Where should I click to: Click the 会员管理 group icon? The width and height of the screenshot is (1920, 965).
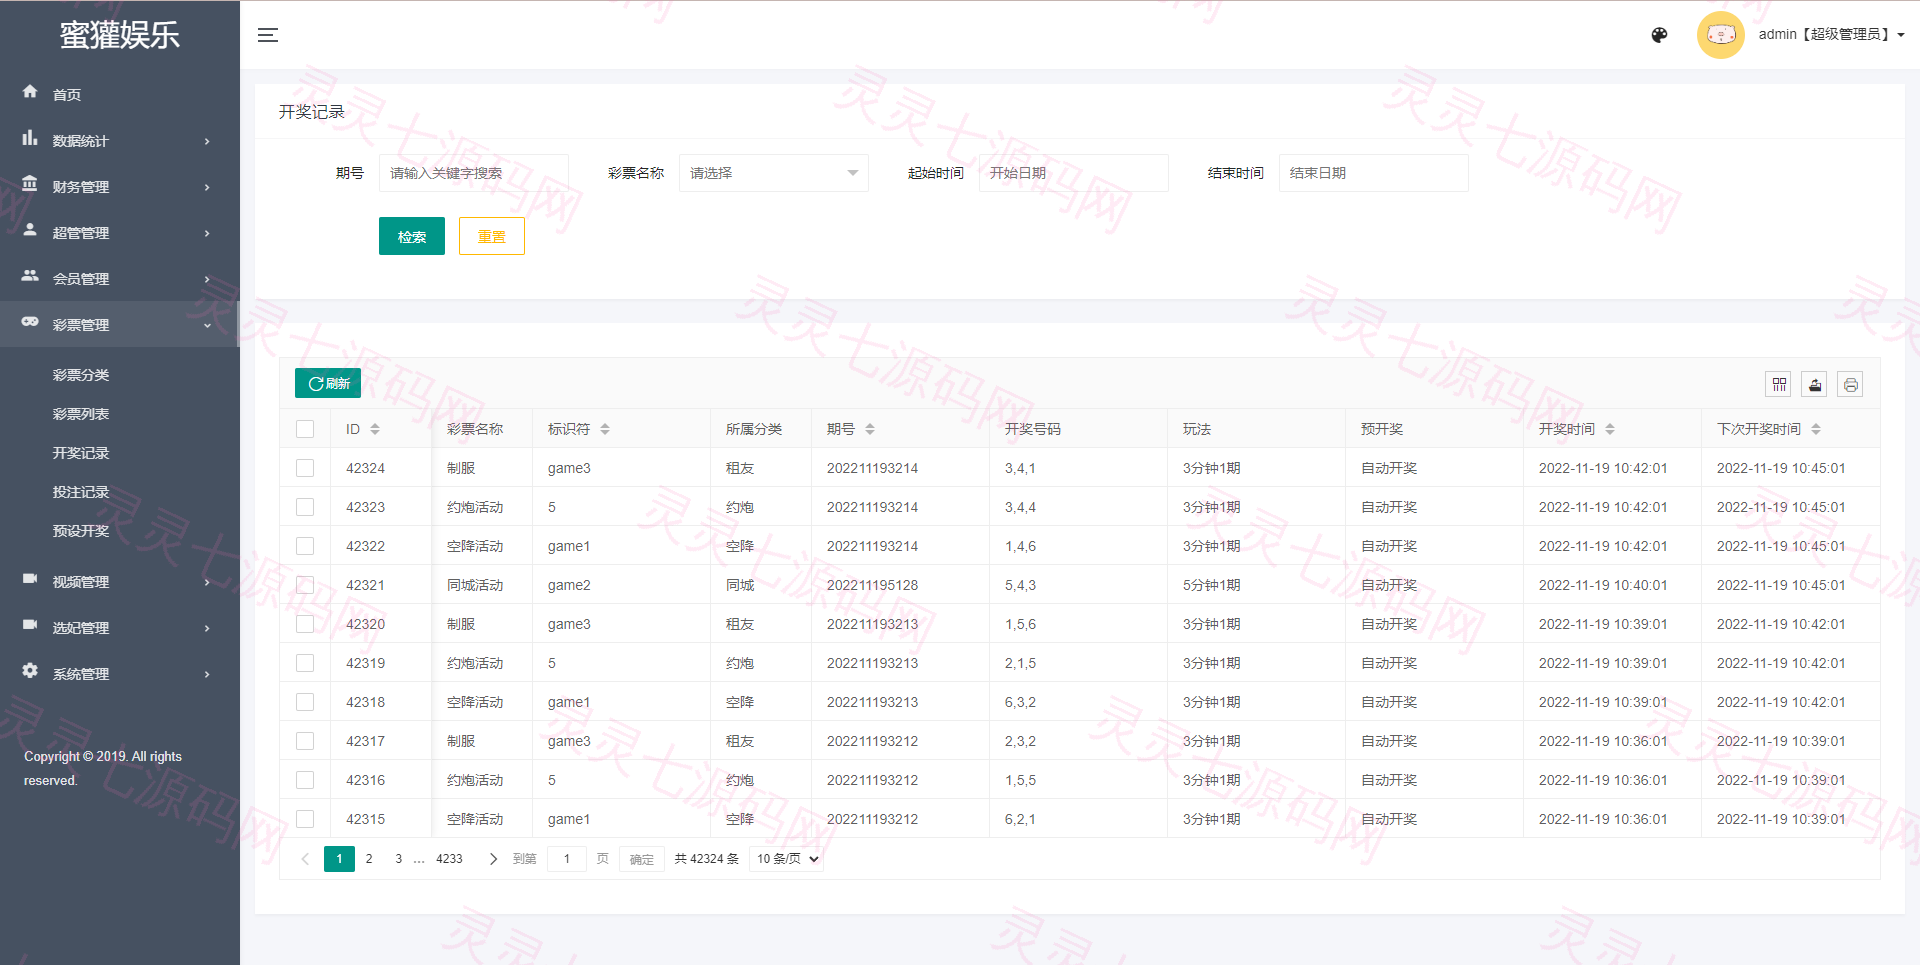click(x=30, y=276)
